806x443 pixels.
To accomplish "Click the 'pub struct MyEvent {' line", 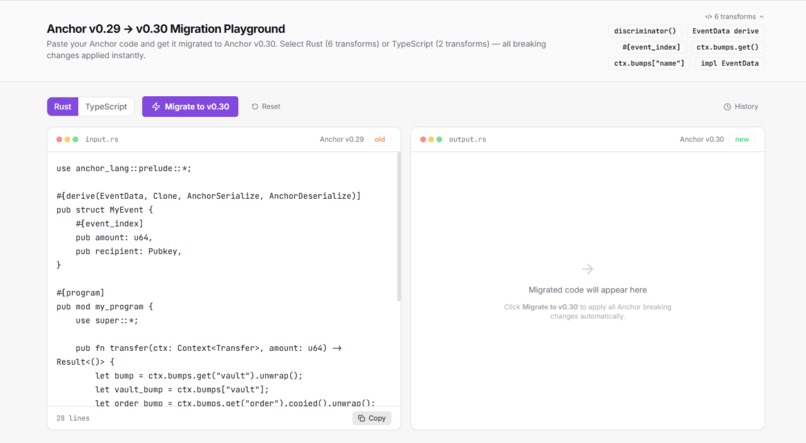I will point(105,210).
